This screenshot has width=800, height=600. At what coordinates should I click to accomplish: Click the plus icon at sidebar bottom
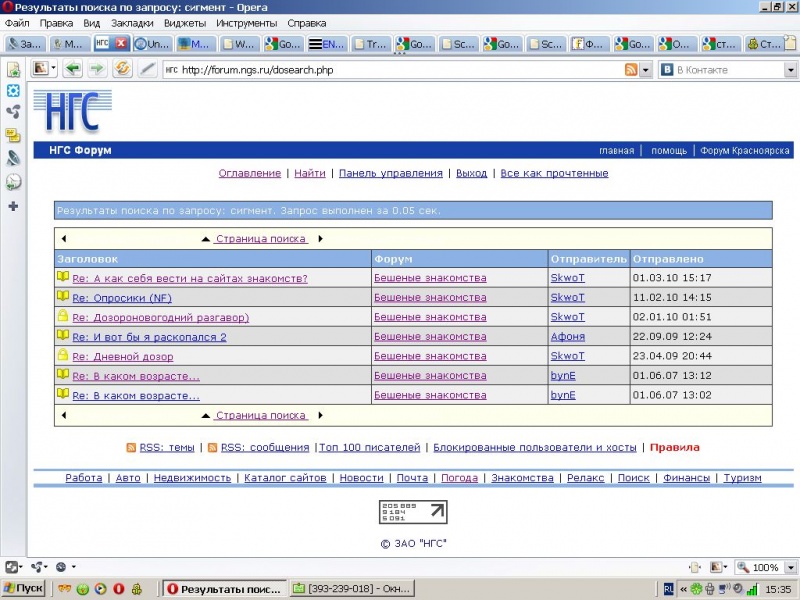click(13, 206)
